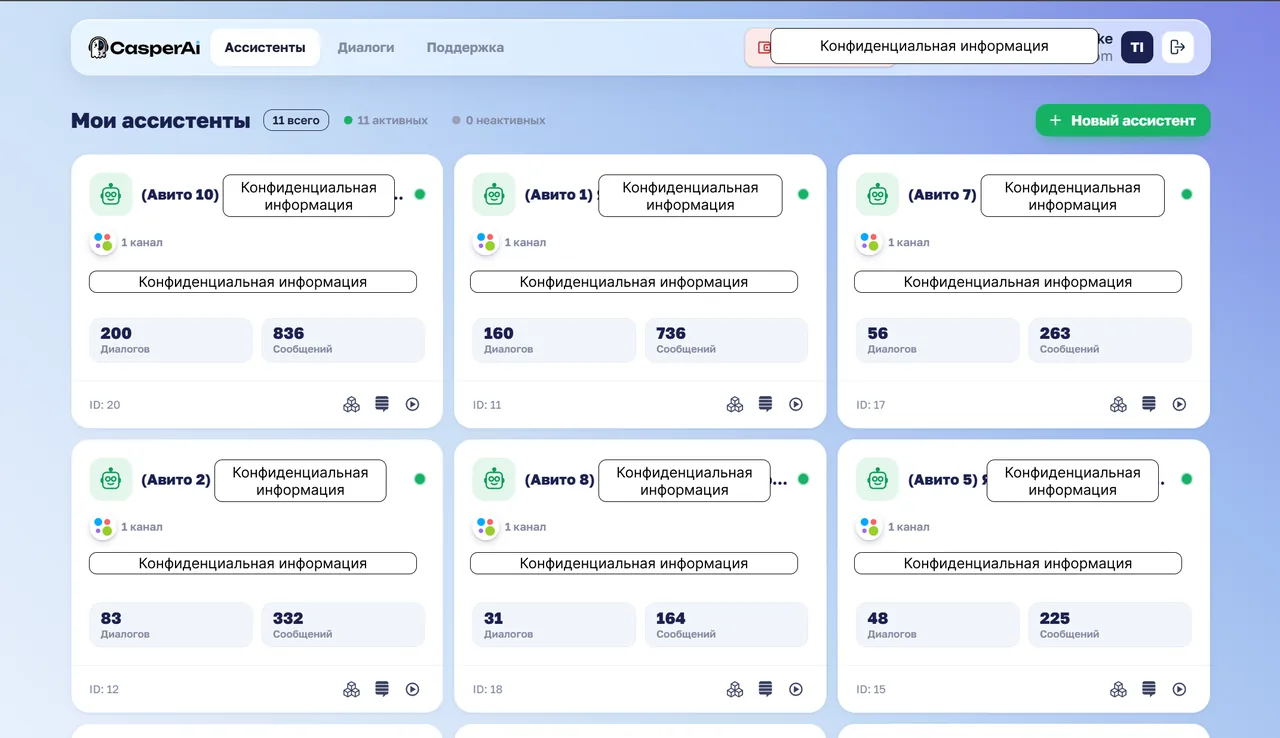This screenshot has height=738, width=1280.
Task: Filter by 0 неактивных assistants
Action: coord(499,120)
